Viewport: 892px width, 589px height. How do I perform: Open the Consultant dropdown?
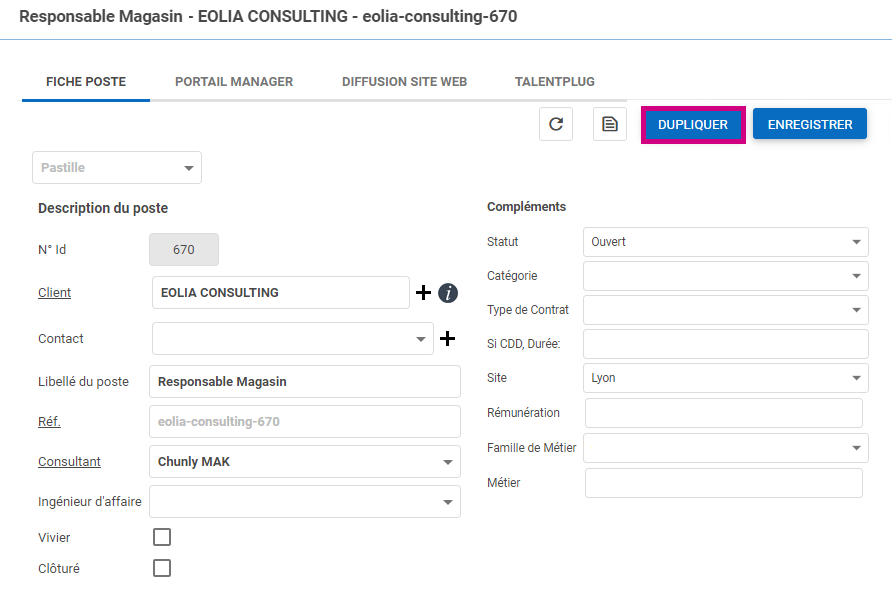[304, 462]
